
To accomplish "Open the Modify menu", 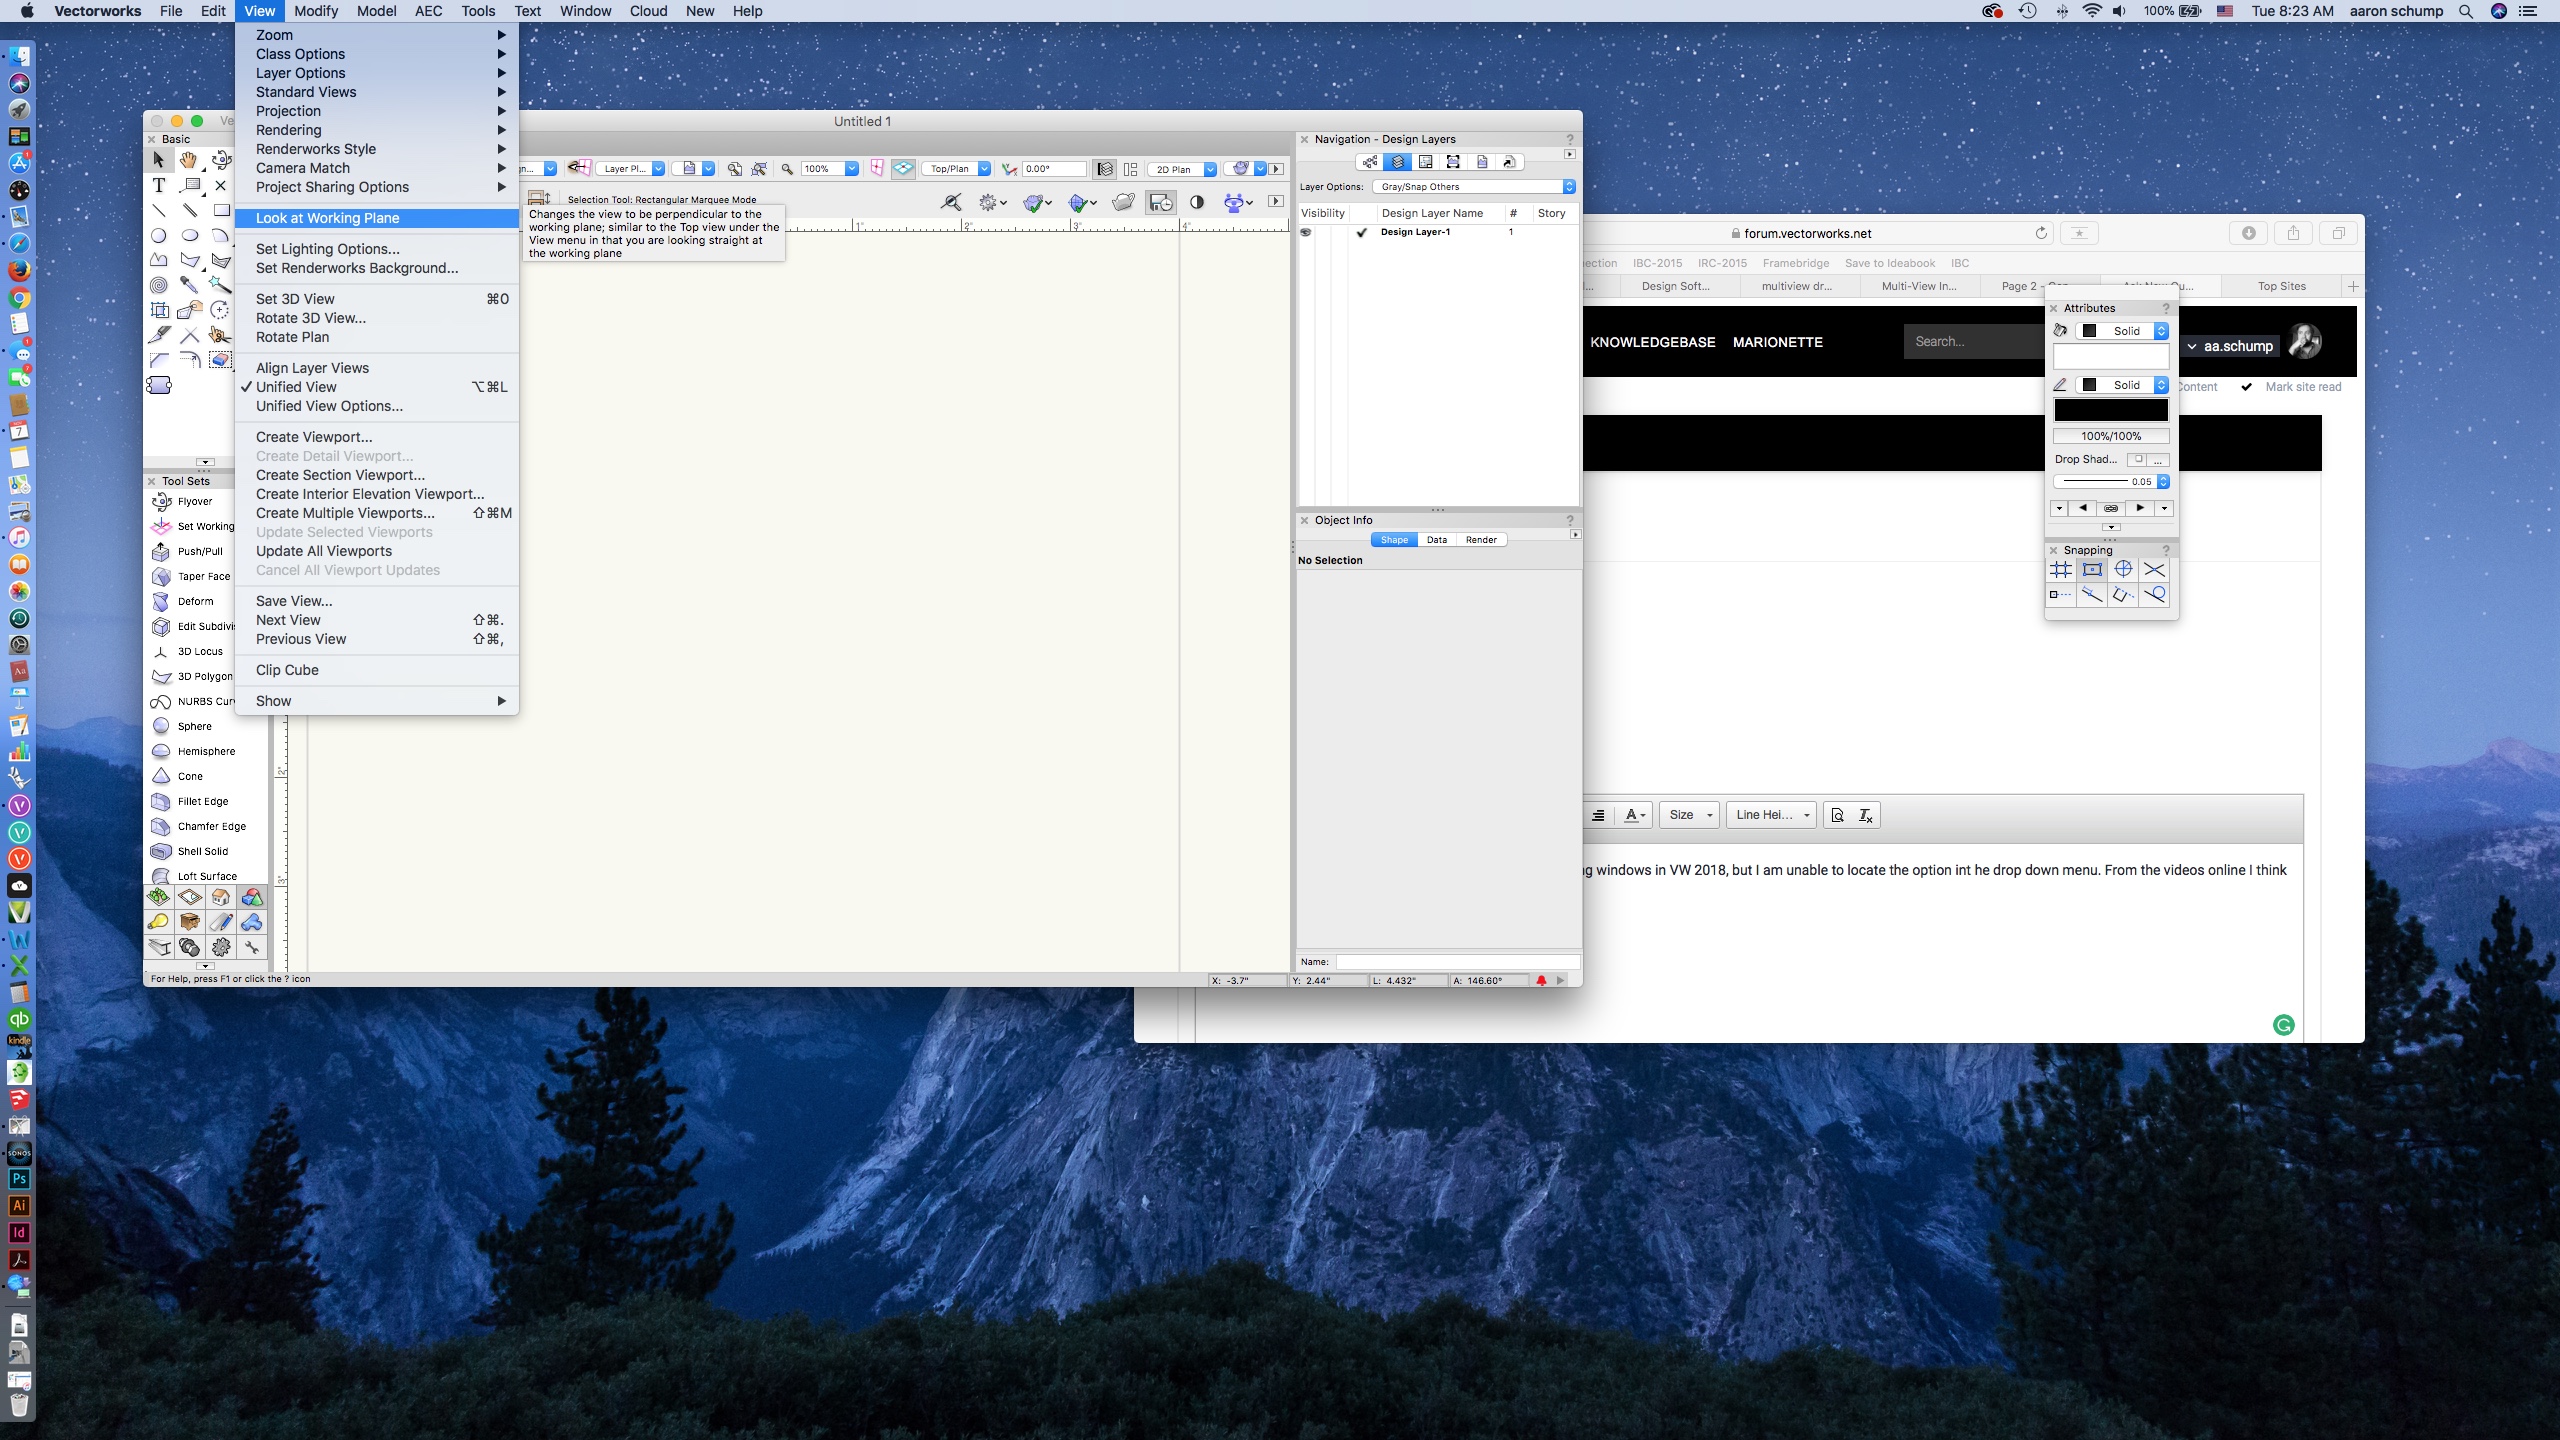I will coord(316,11).
